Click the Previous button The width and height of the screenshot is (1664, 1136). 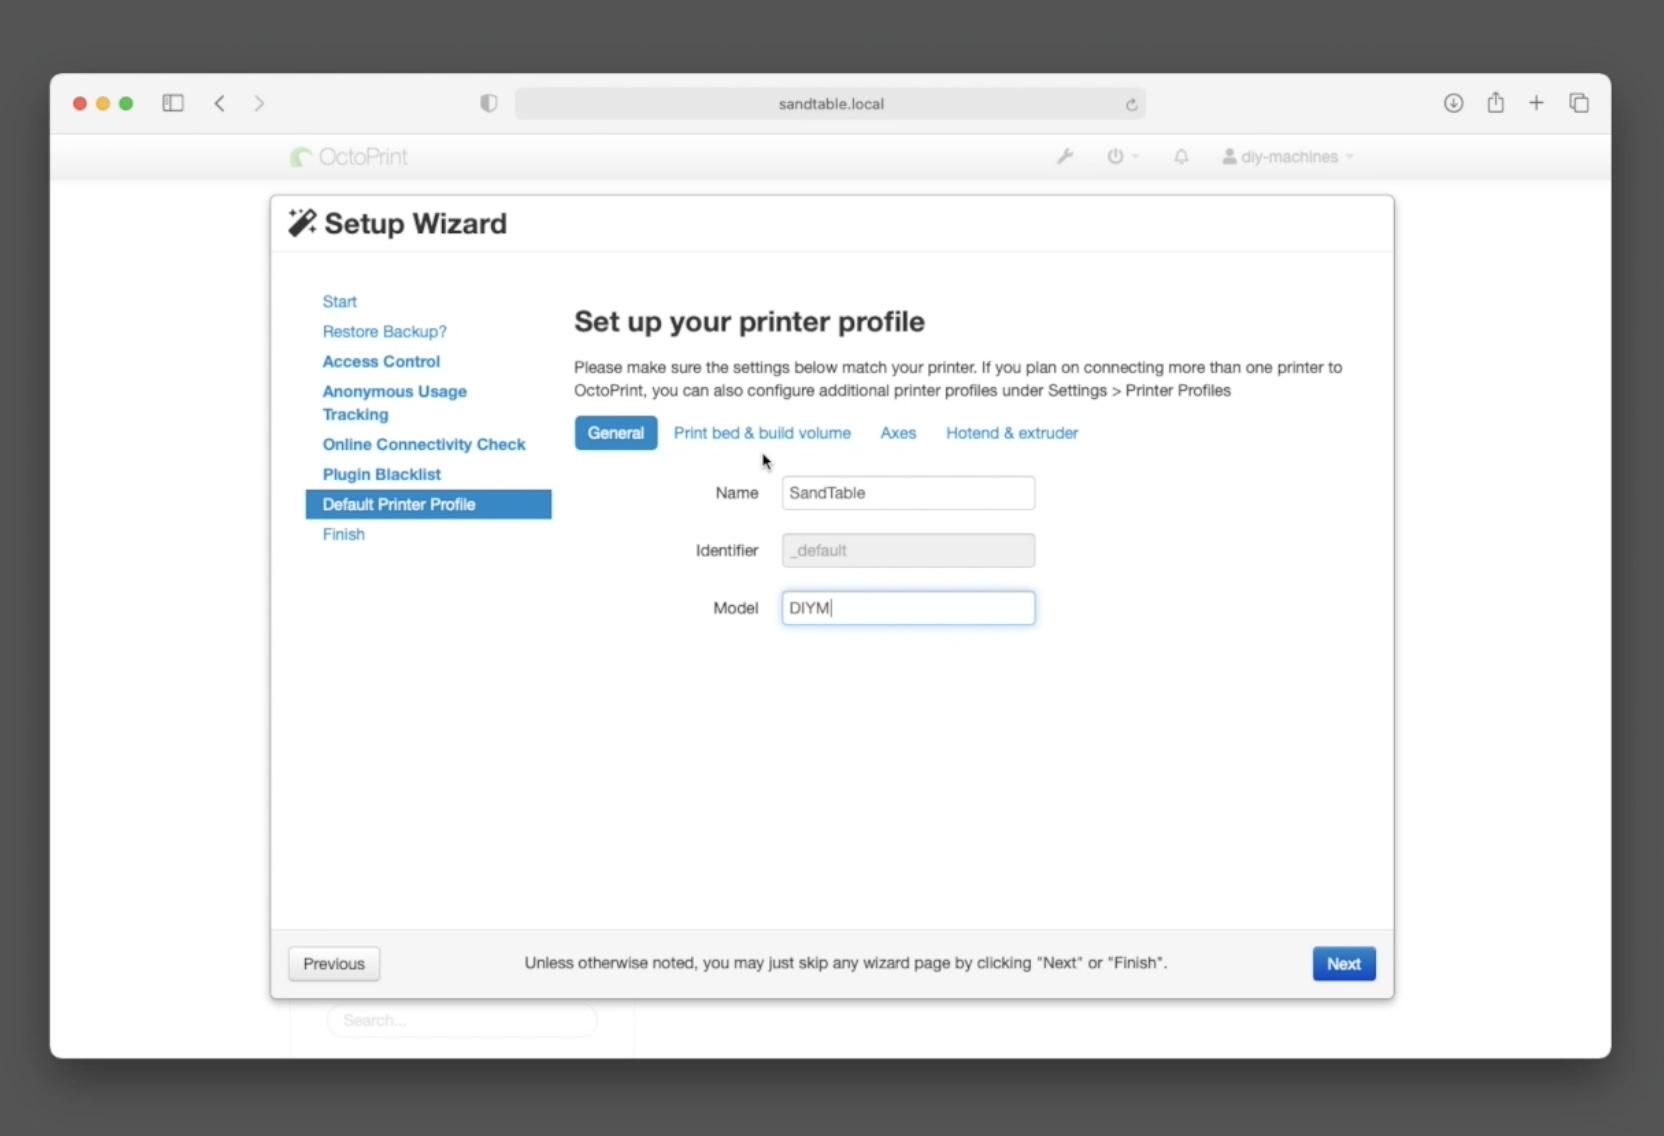(334, 964)
